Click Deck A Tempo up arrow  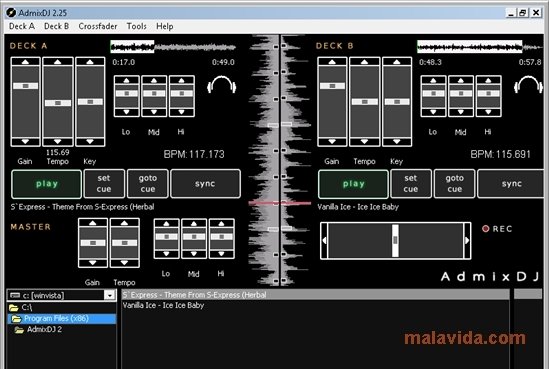coord(58,62)
